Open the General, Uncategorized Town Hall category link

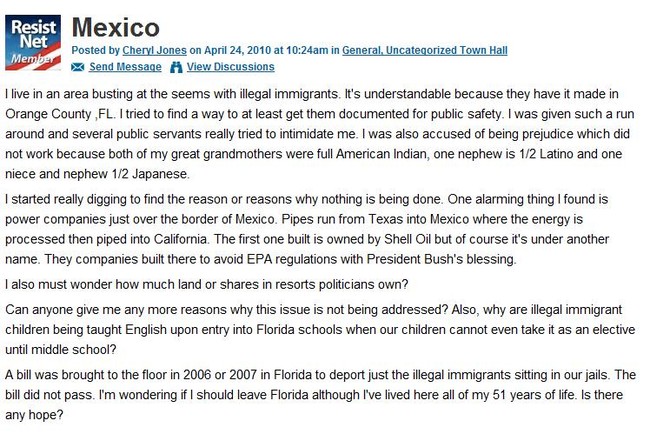(424, 51)
